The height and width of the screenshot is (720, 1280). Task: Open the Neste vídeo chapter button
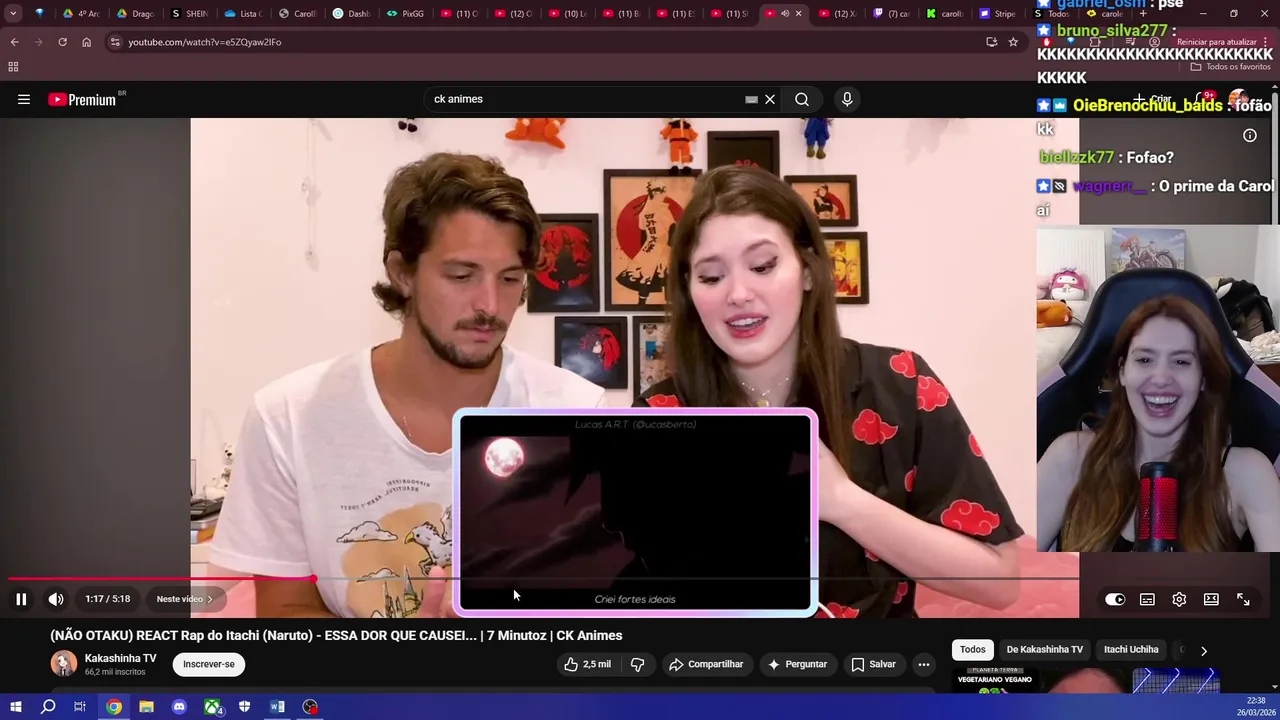tap(185, 599)
